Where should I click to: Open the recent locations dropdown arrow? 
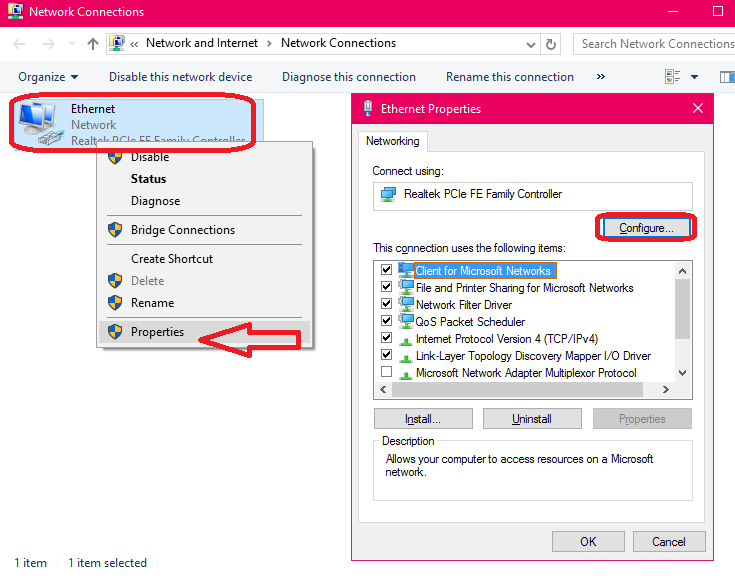tap(72, 44)
